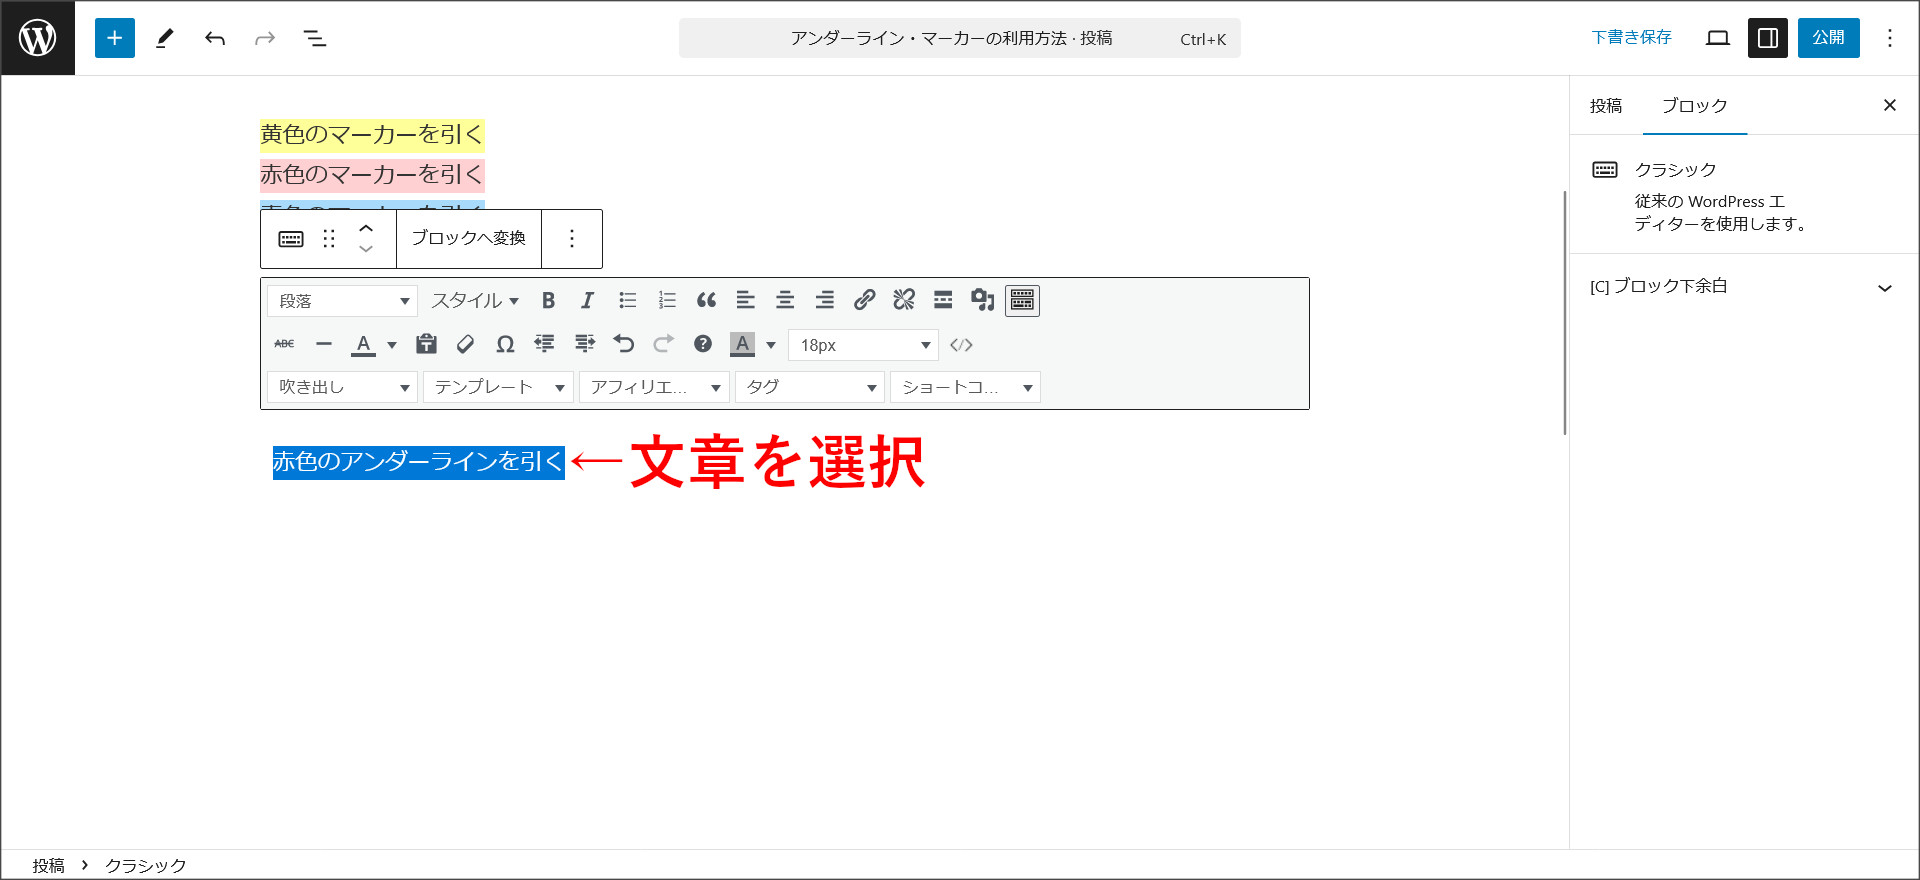Click the editor toolbar Undo icon
The width and height of the screenshot is (1920, 880).
click(624, 344)
